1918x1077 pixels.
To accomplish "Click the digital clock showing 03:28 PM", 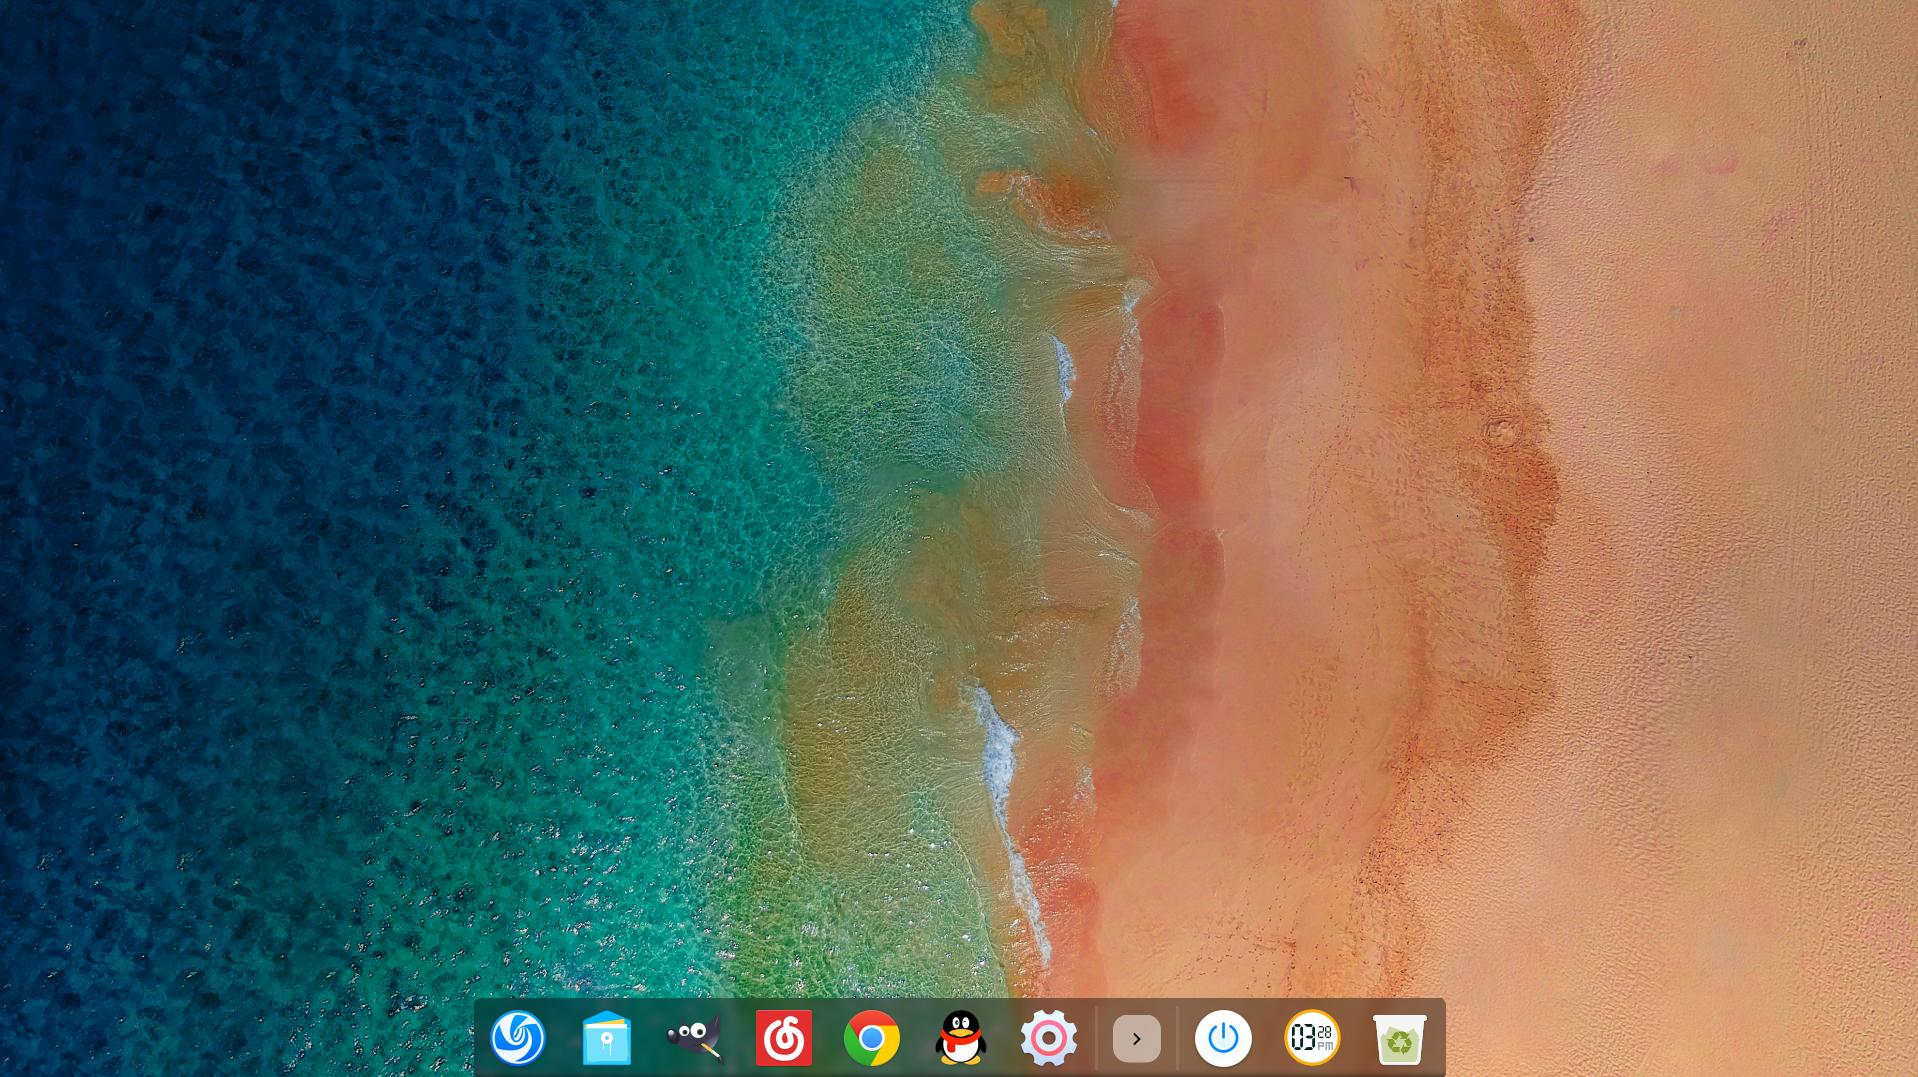I will (1311, 1038).
